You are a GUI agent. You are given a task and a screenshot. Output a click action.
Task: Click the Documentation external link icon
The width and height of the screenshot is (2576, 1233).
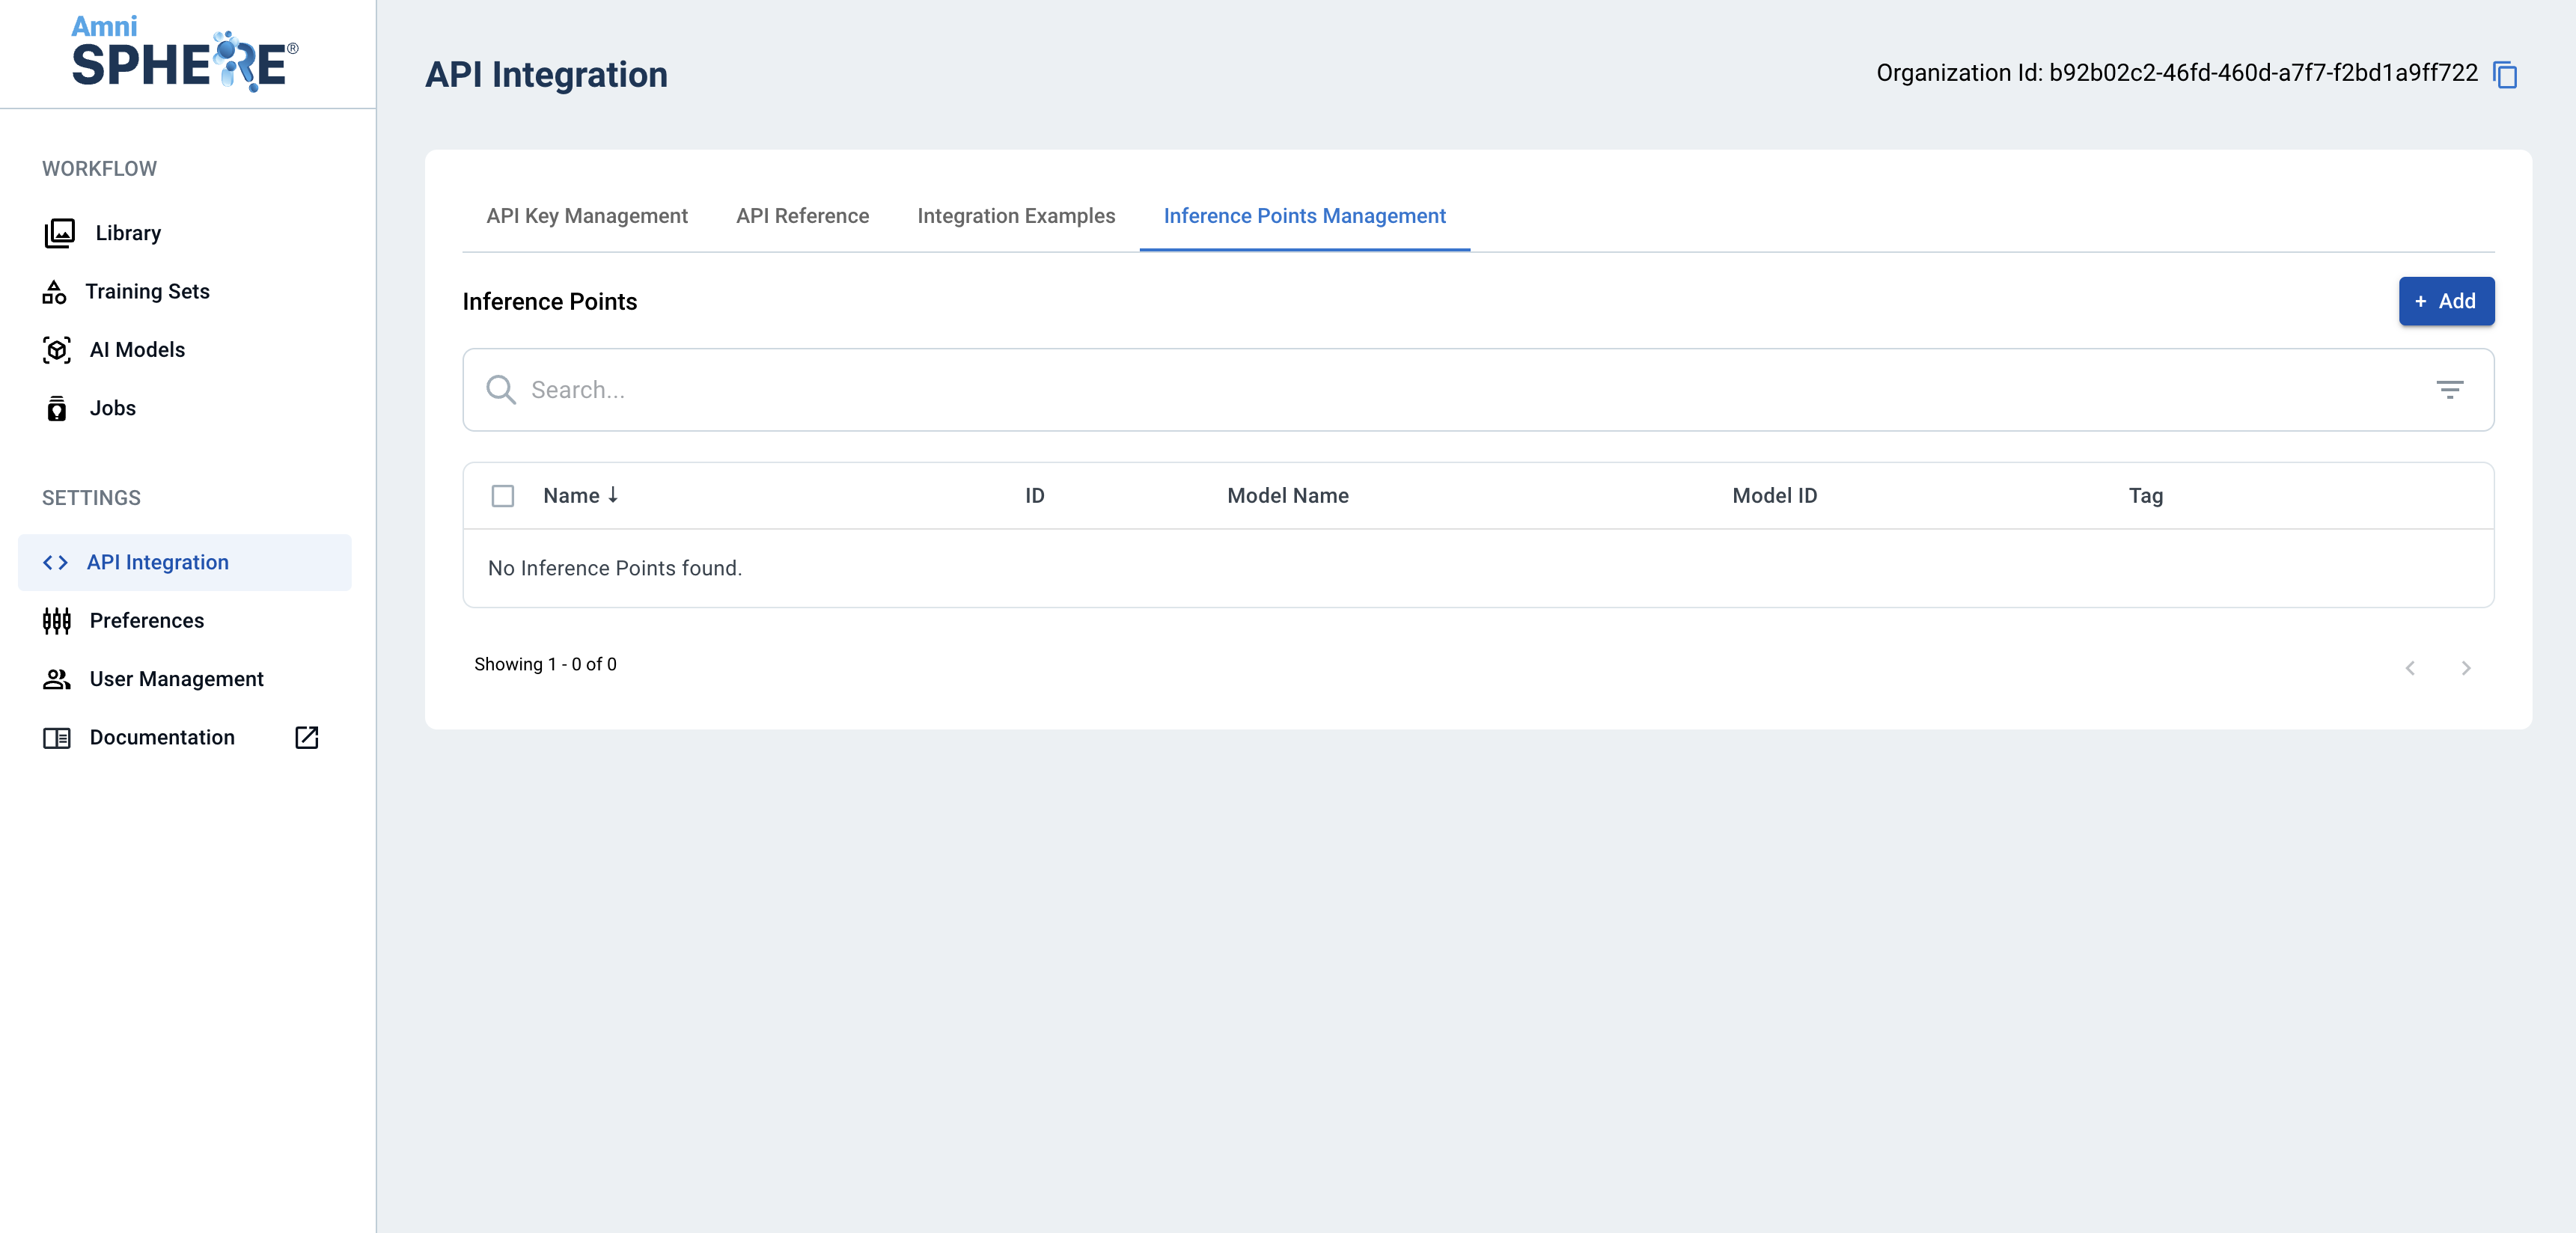pyautogui.click(x=306, y=737)
